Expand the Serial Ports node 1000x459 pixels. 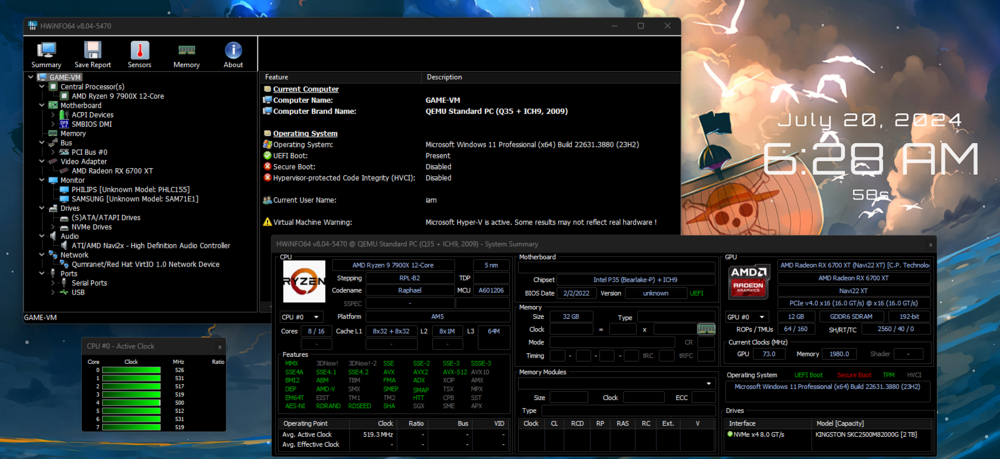(53, 283)
